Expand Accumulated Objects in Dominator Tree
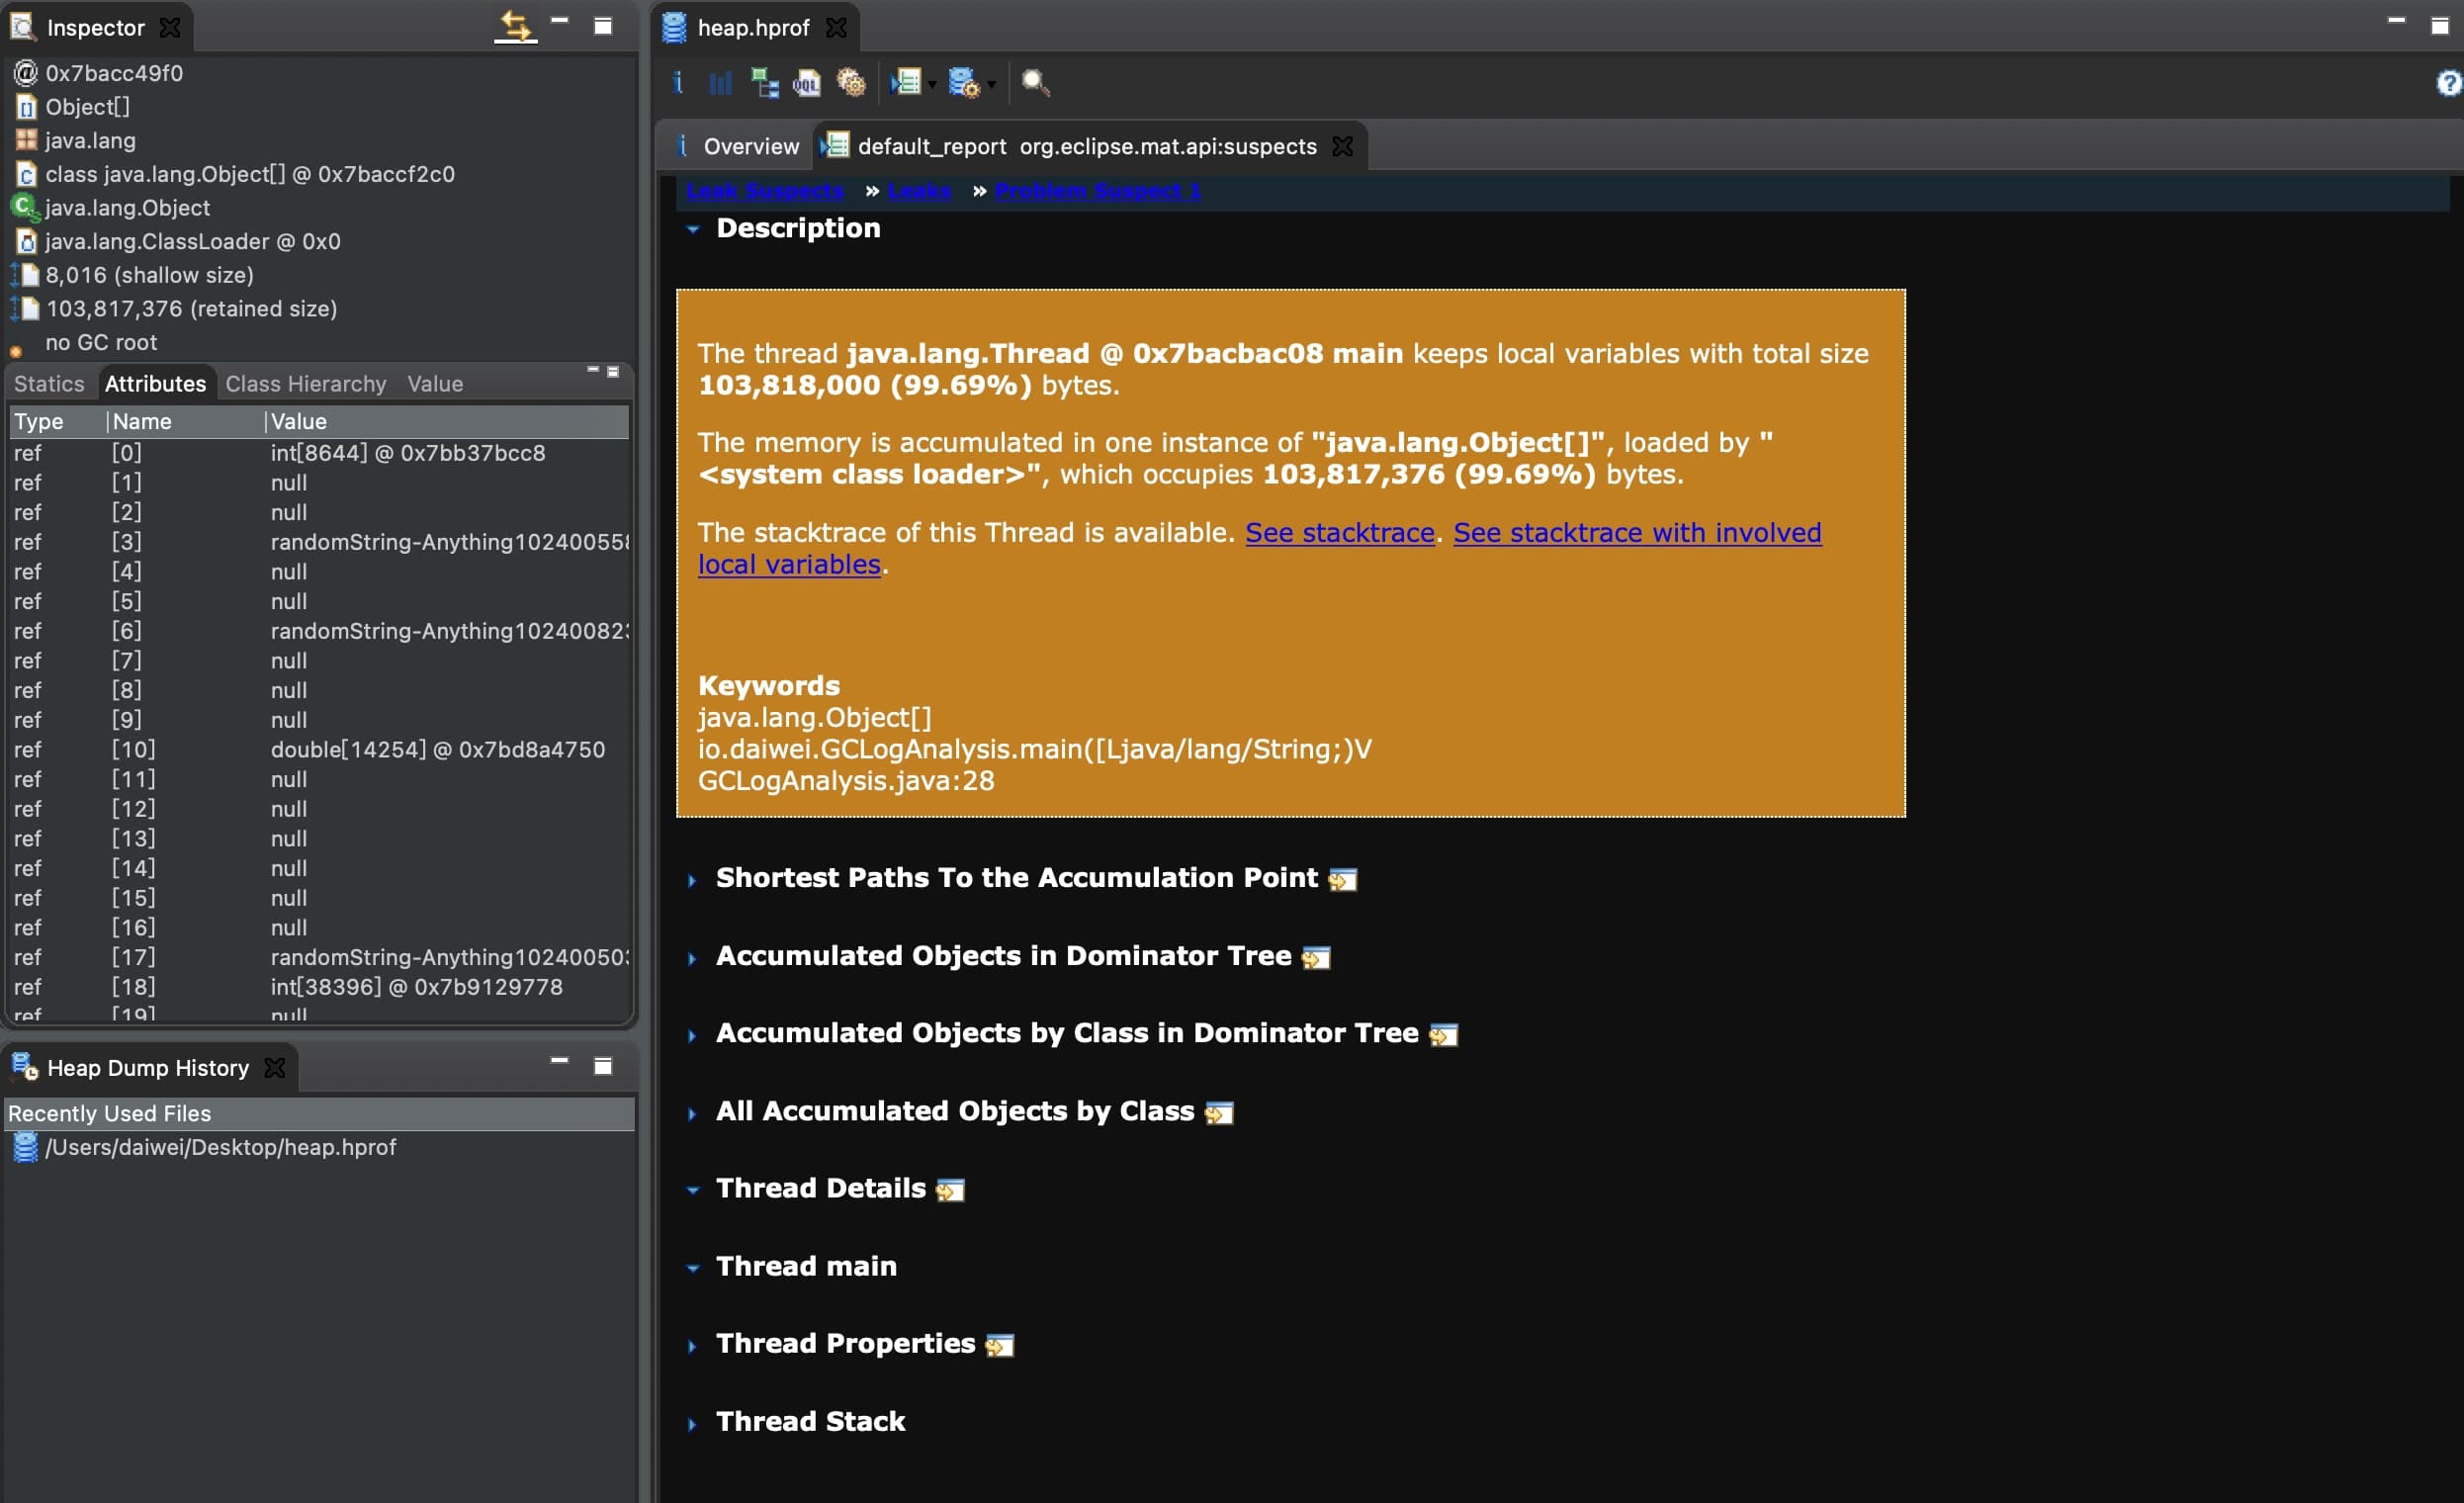2464x1503 pixels. click(x=692, y=958)
